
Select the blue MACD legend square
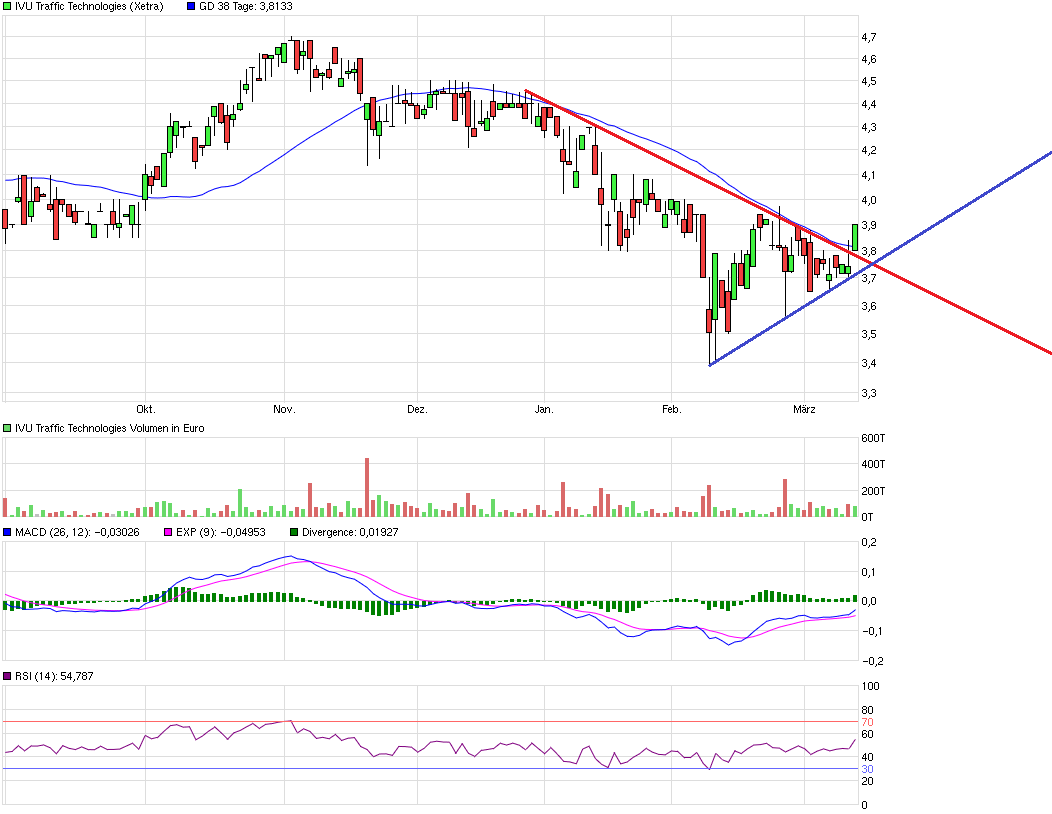click(8, 533)
